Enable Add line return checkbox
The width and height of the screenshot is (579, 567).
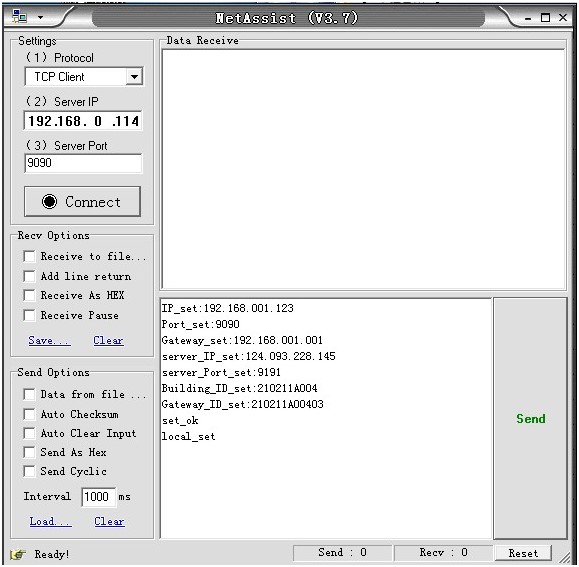click(29, 276)
